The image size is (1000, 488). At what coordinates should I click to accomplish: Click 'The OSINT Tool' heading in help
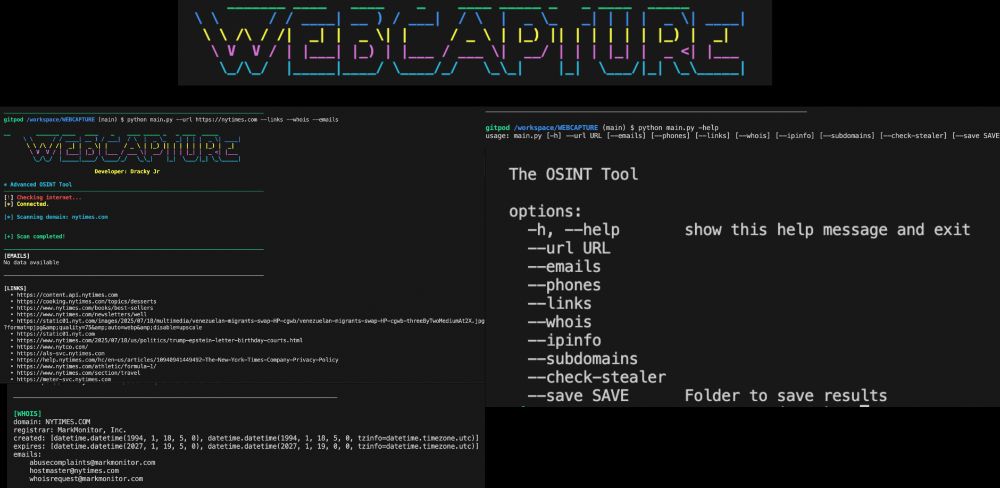pyautogui.click(x=573, y=174)
